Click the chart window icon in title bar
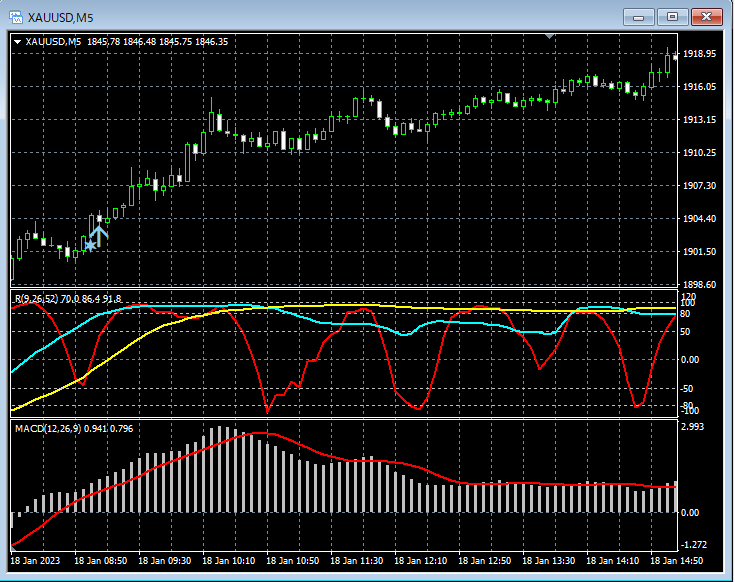Screen dimensions: 735x582 point(16,16)
